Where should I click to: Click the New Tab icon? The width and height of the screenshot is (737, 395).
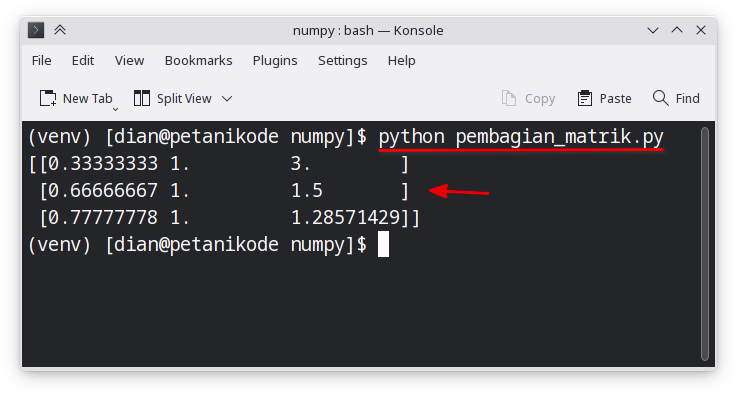[47, 98]
